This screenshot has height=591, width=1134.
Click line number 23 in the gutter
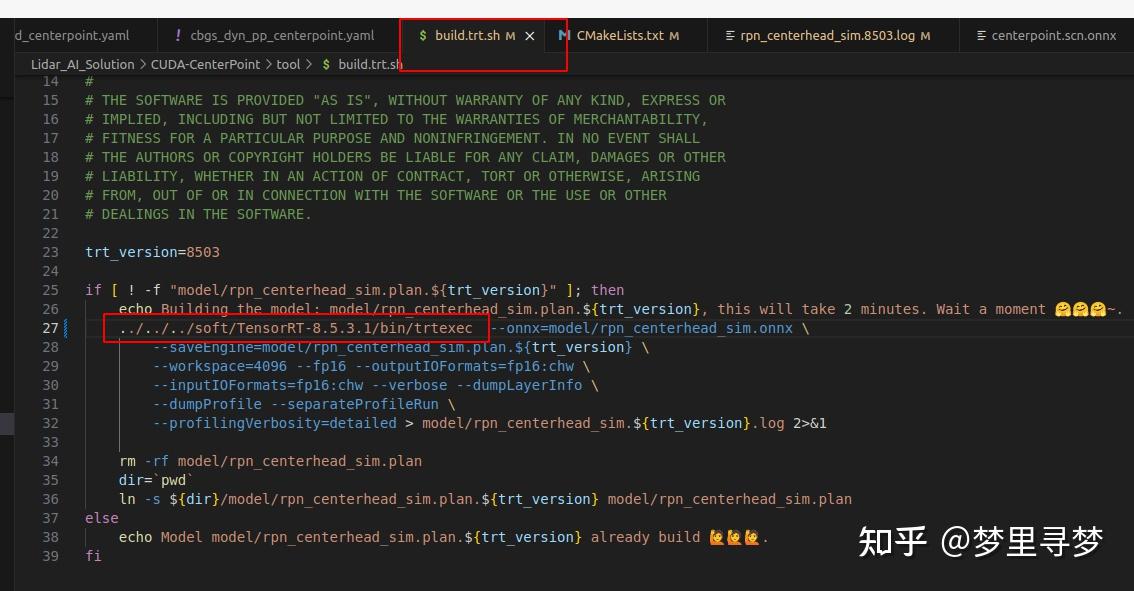(x=50, y=252)
